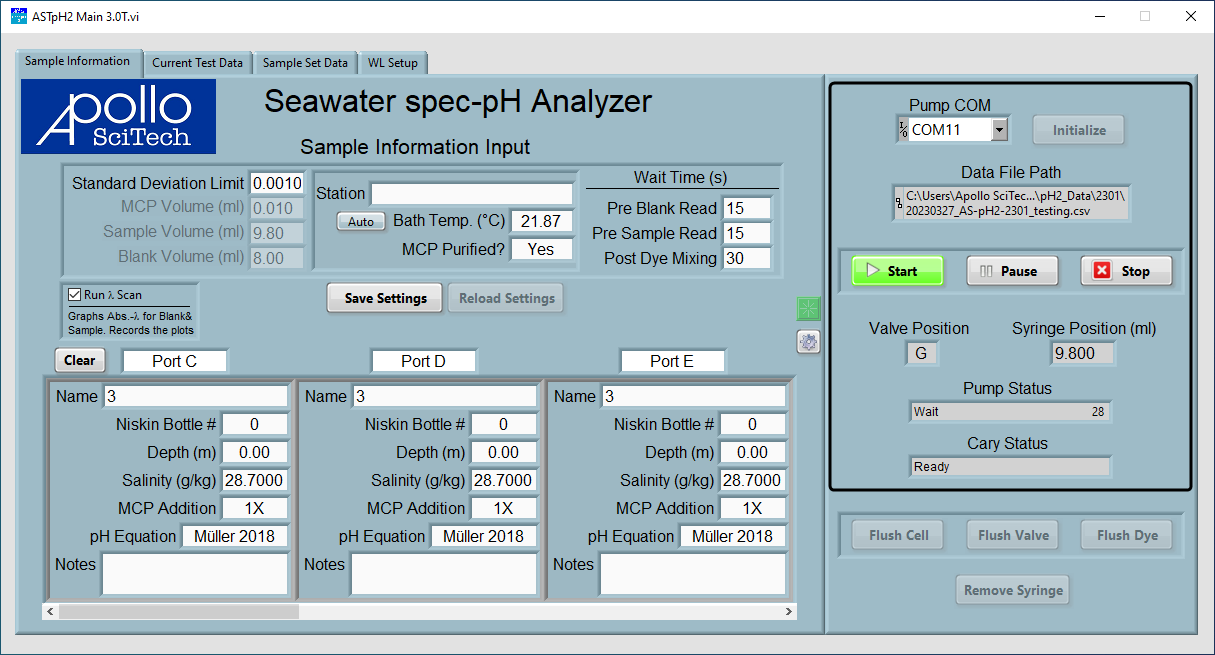Click the path icon beside Data File Path
The image size is (1215, 655).
[898, 203]
